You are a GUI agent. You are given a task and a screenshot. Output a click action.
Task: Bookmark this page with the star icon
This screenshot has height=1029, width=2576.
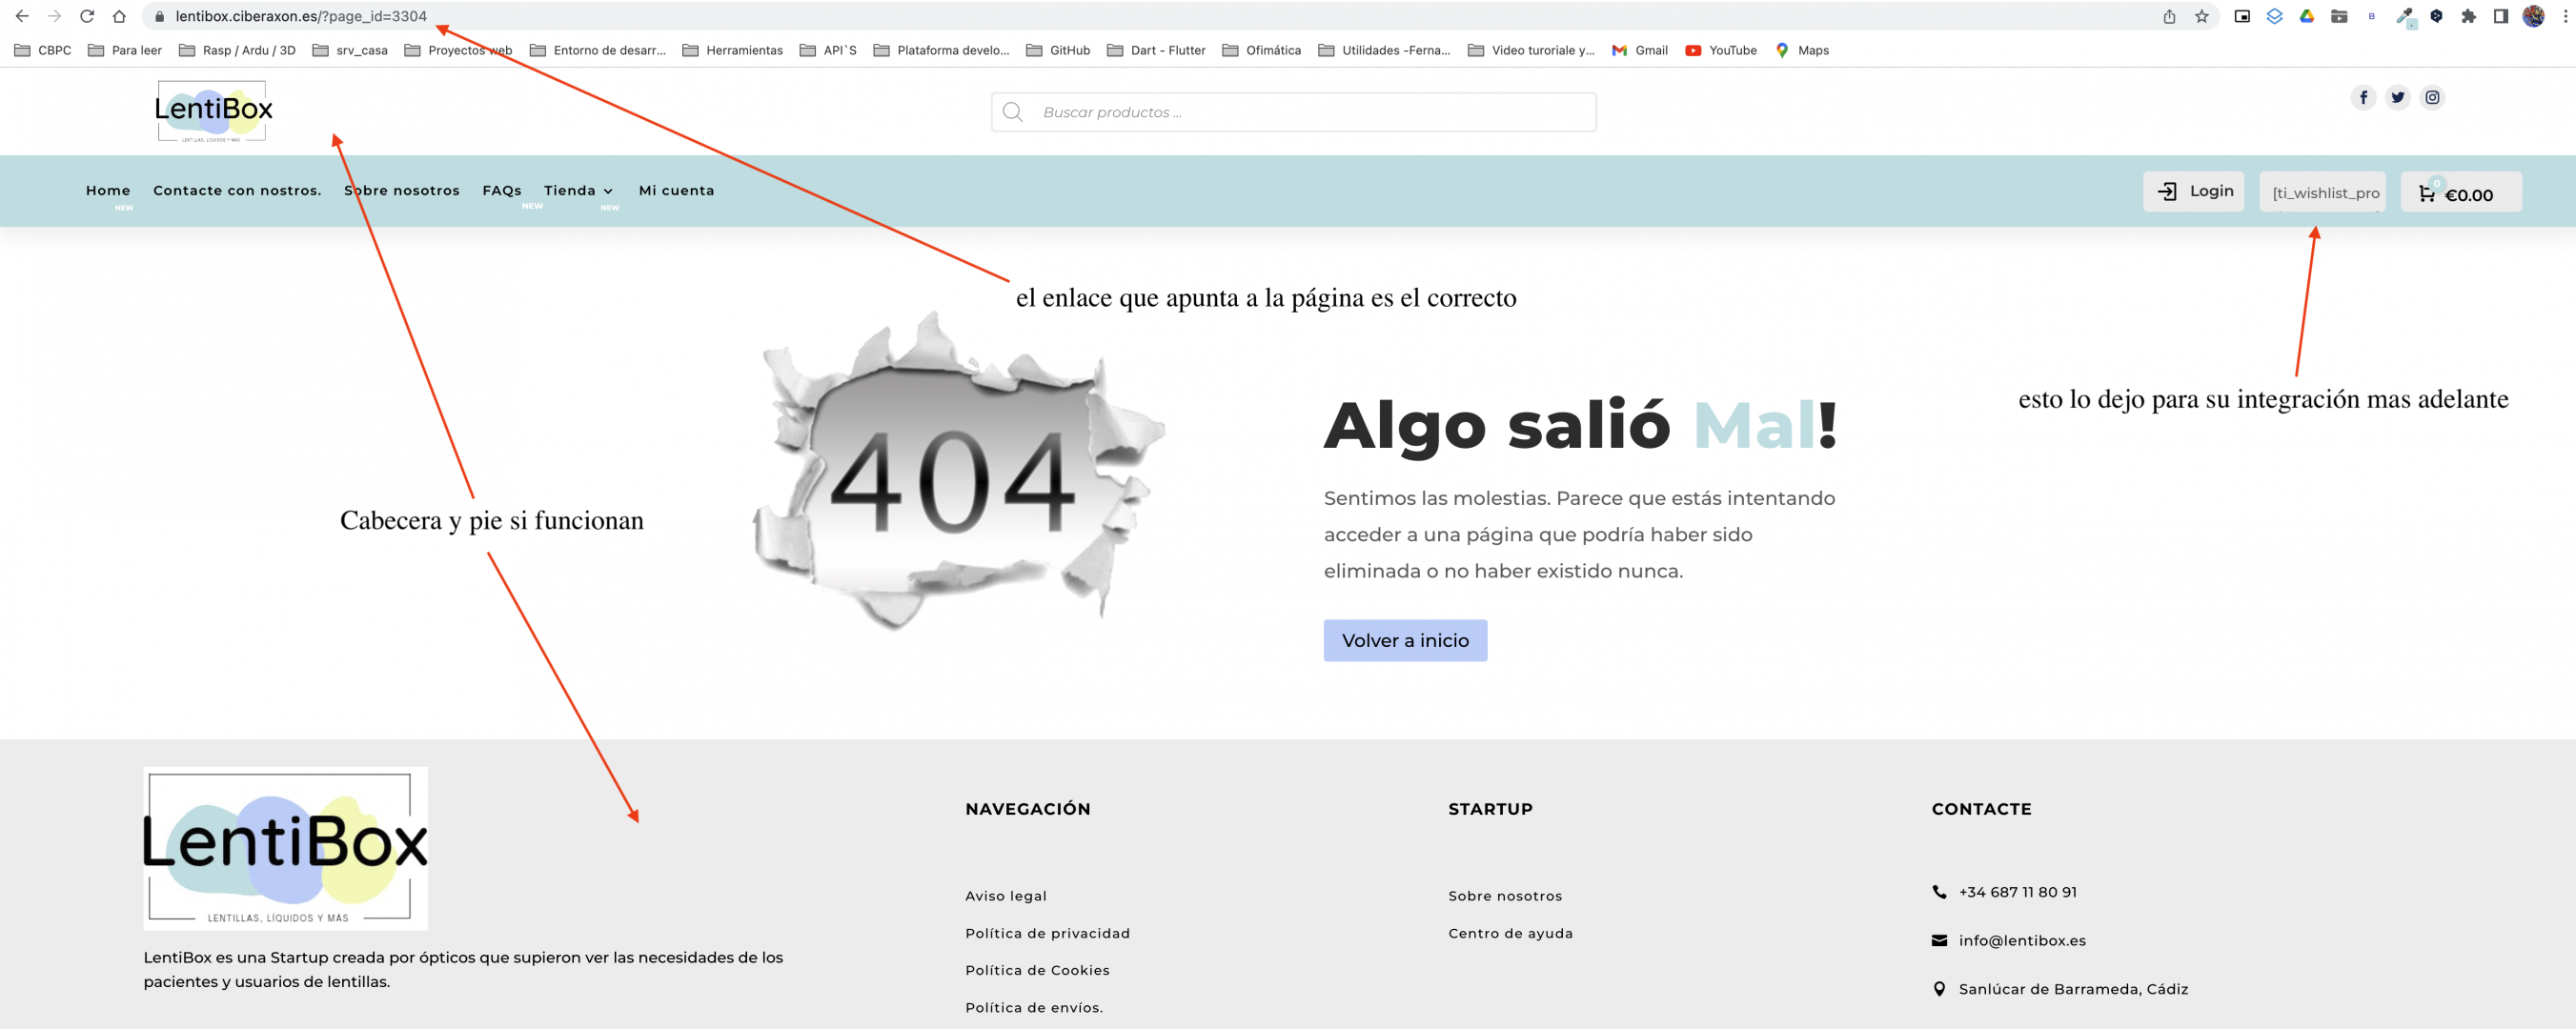click(x=2201, y=16)
